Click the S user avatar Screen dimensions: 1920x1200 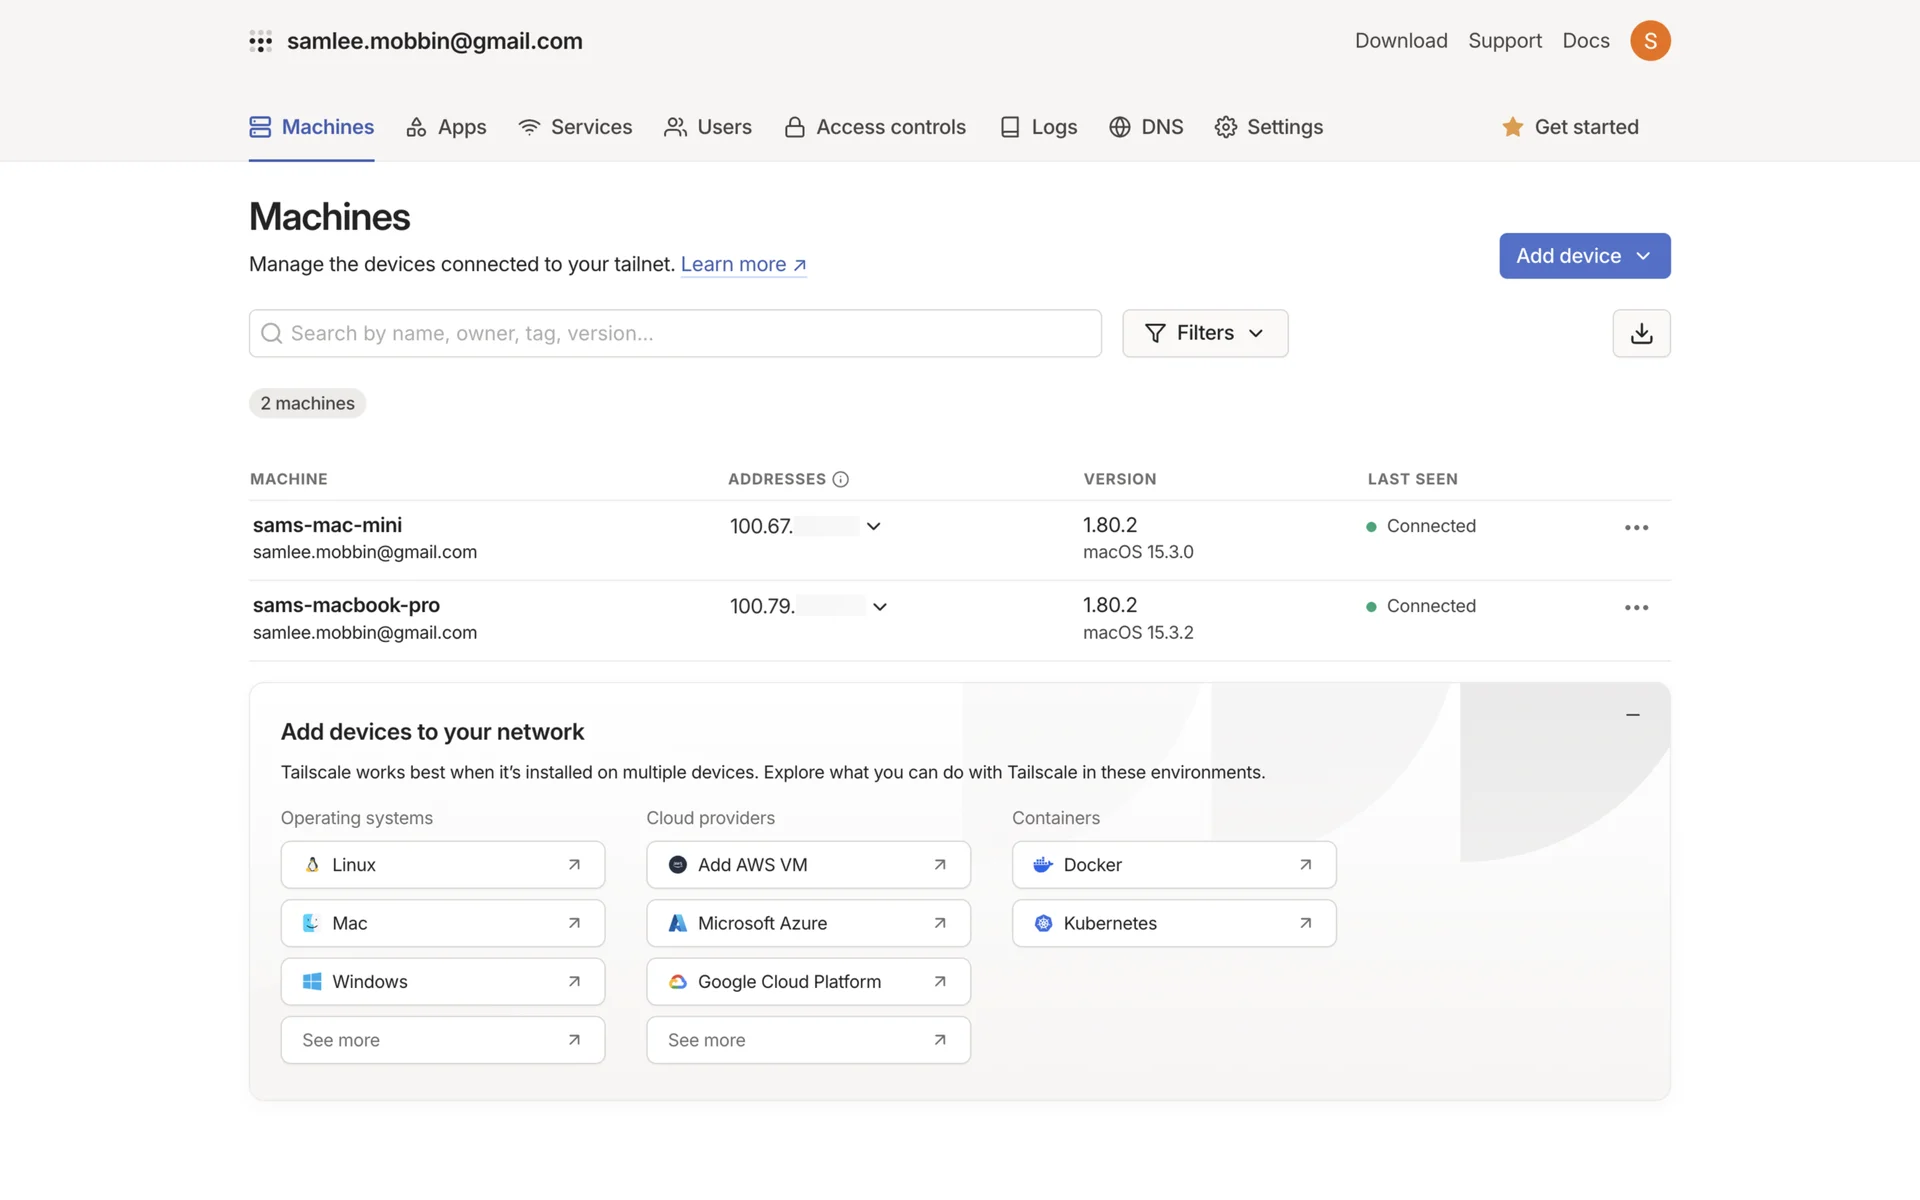(1650, 41)
